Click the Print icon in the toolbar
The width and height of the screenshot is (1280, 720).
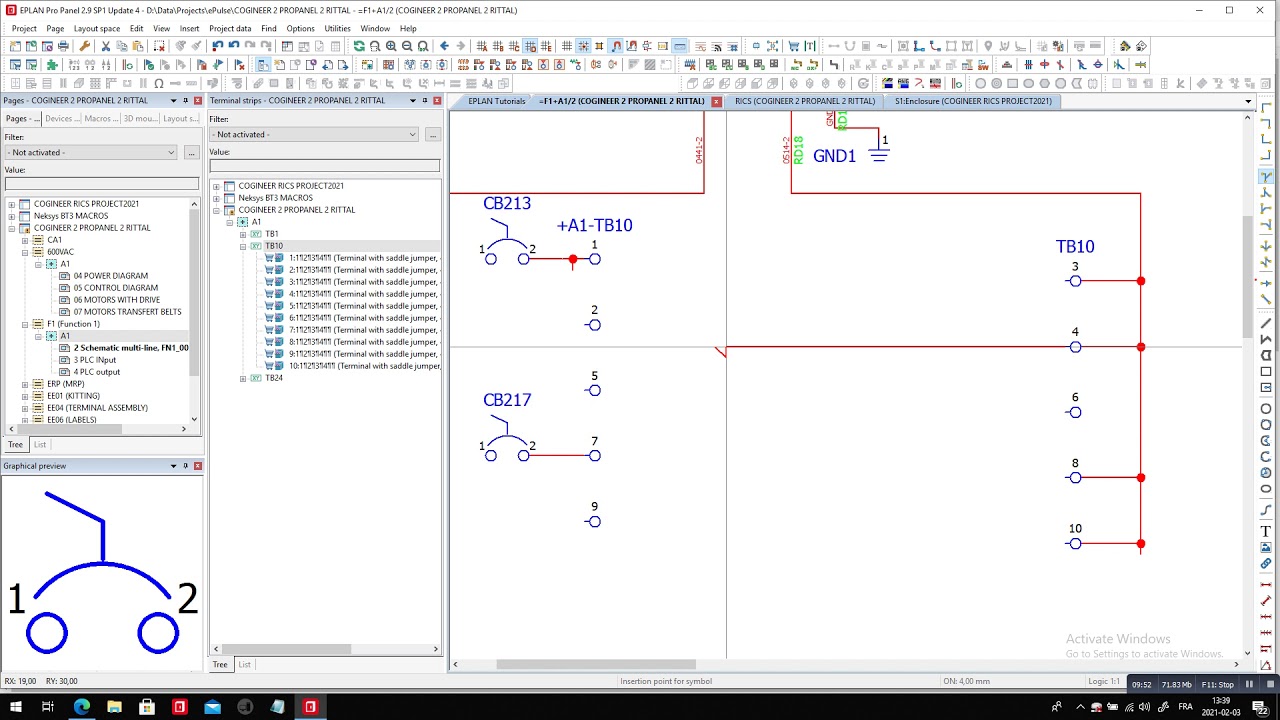tap(63, 46)
